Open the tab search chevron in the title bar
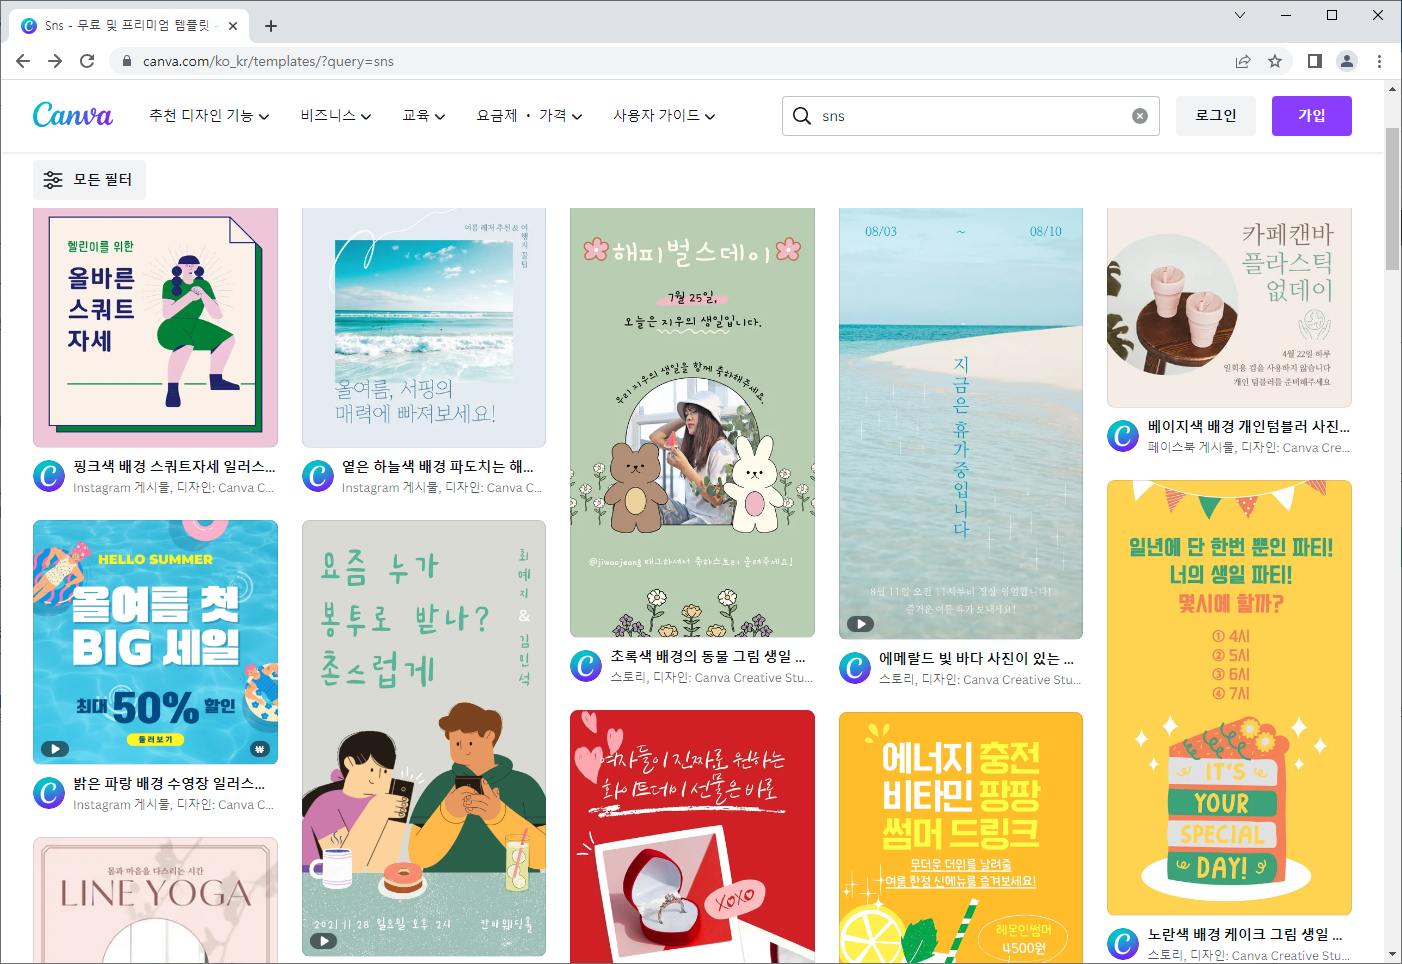 pyautogui.click(x=1240, y=15)
